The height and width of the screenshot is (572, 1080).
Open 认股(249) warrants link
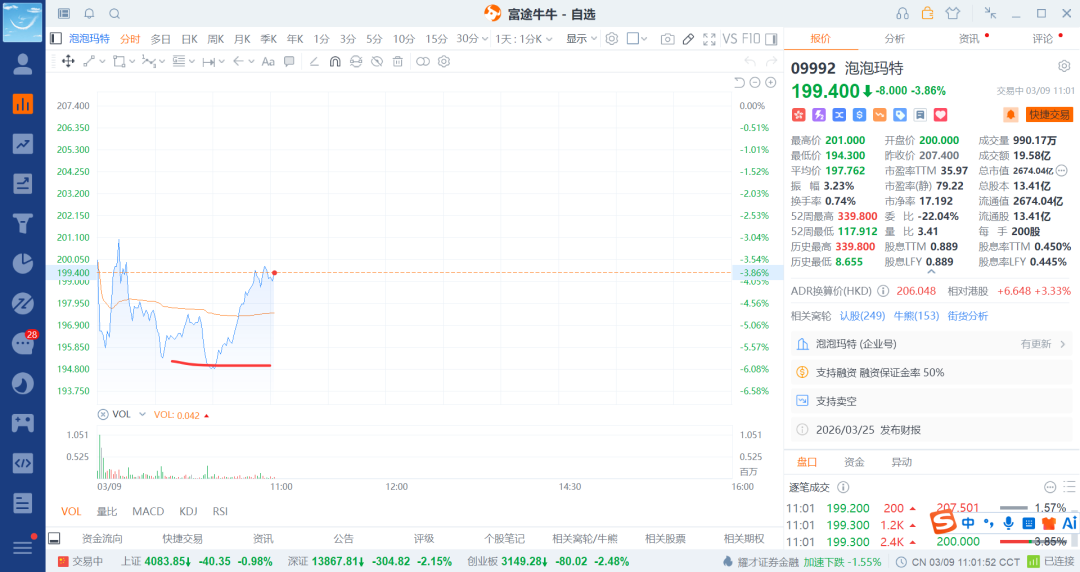pos(862,316)
